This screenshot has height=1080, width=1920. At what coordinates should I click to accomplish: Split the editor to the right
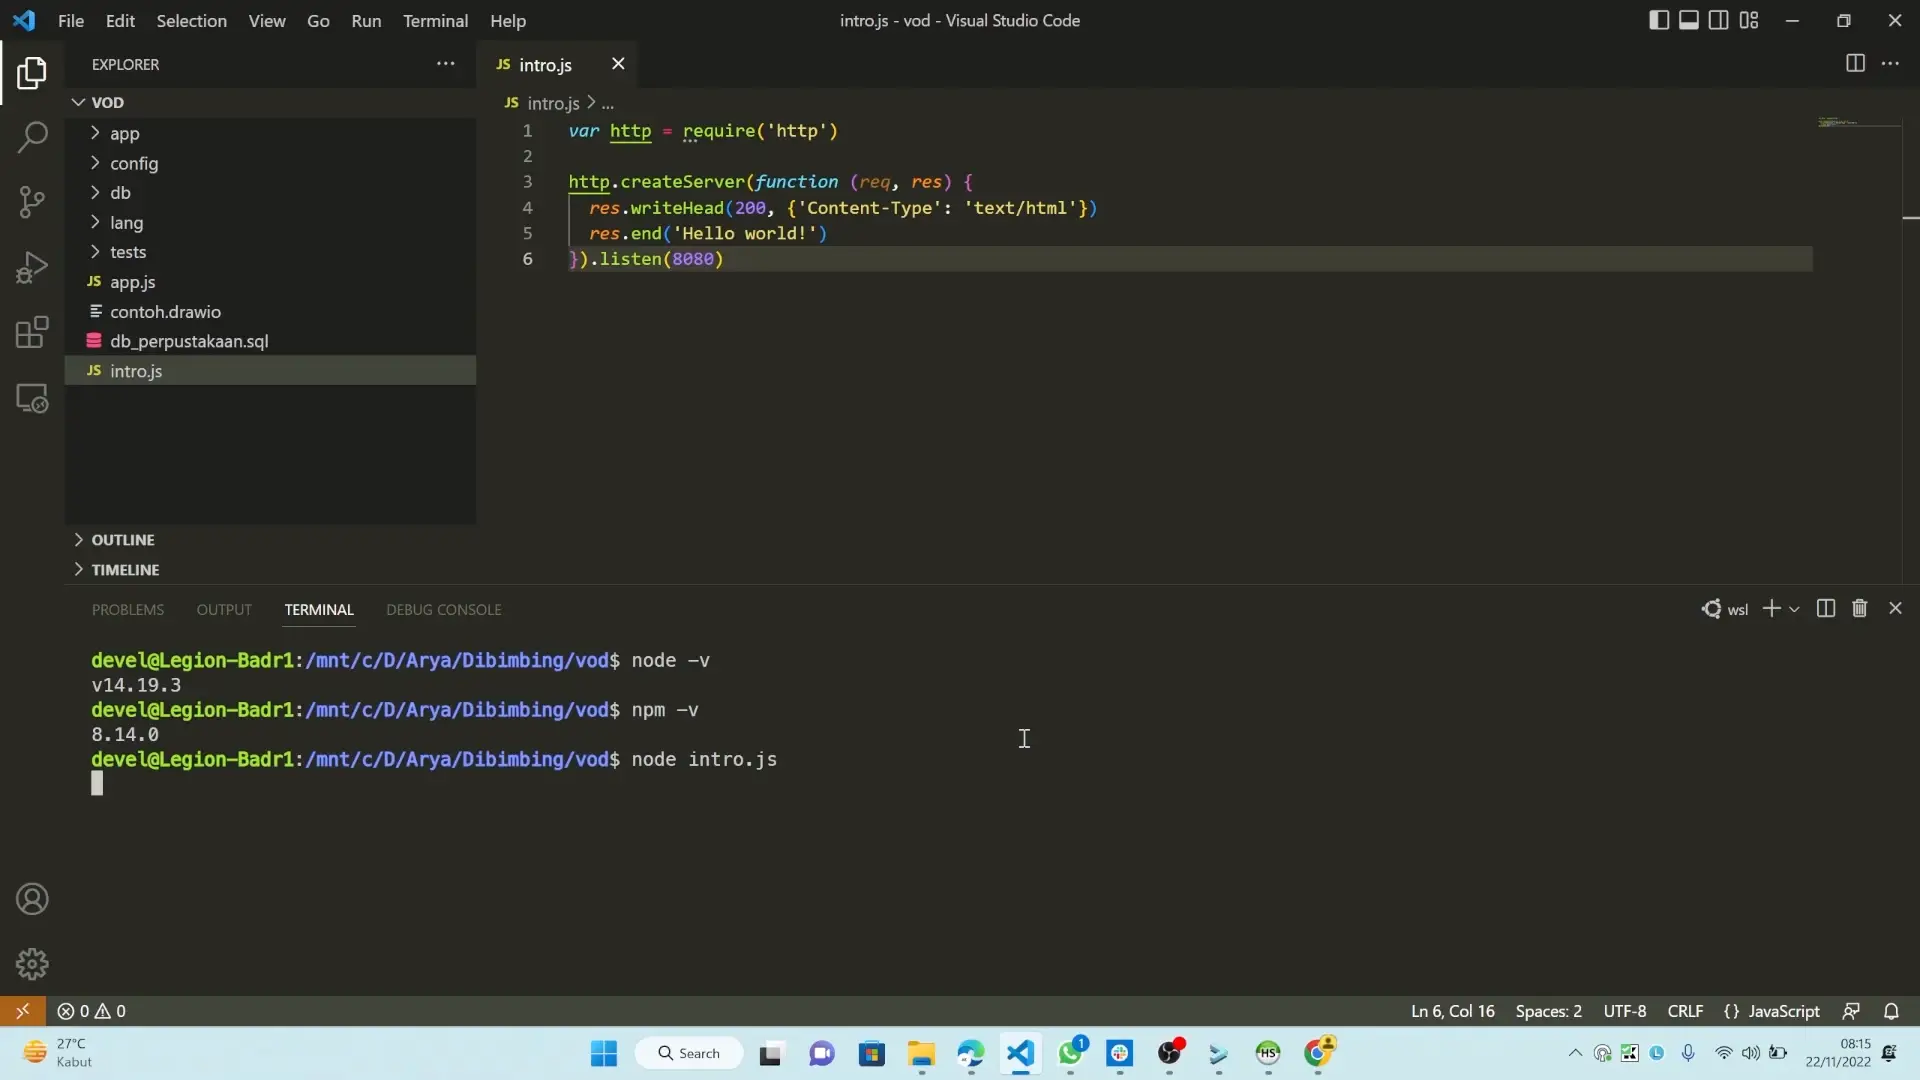(x=1855, y=63)
